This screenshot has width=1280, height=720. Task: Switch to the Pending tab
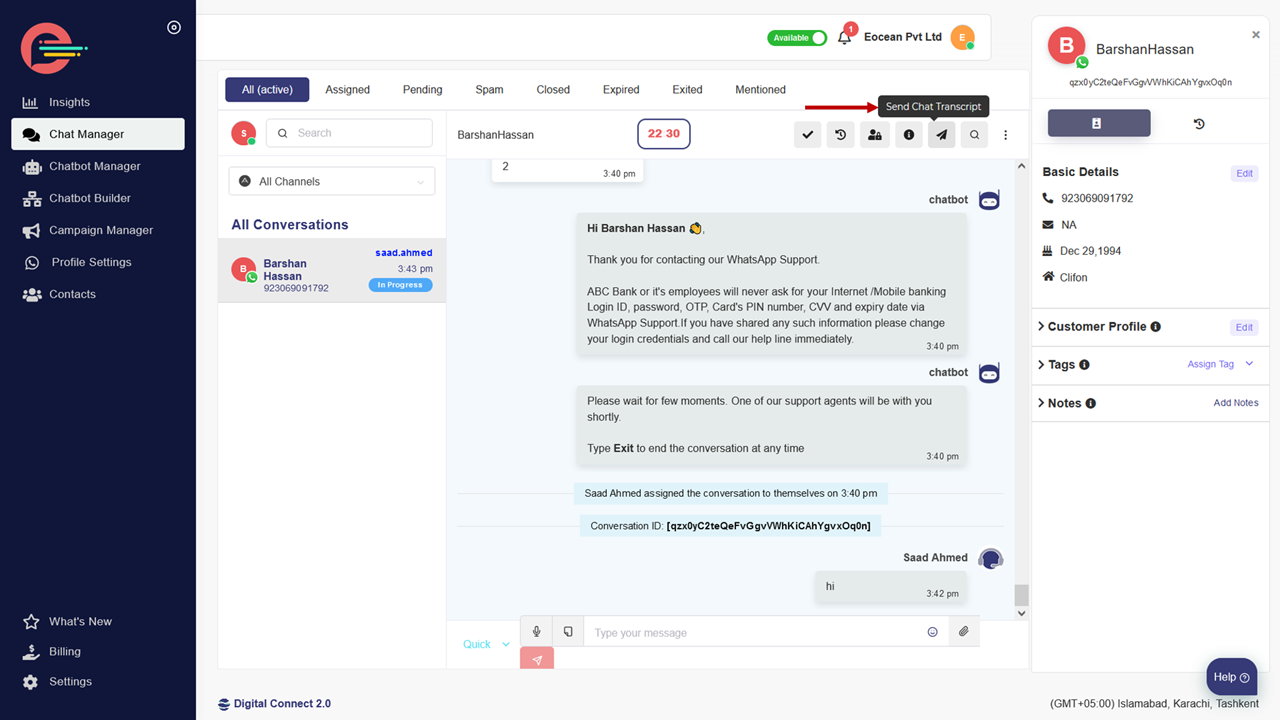[x=422, y=90]
